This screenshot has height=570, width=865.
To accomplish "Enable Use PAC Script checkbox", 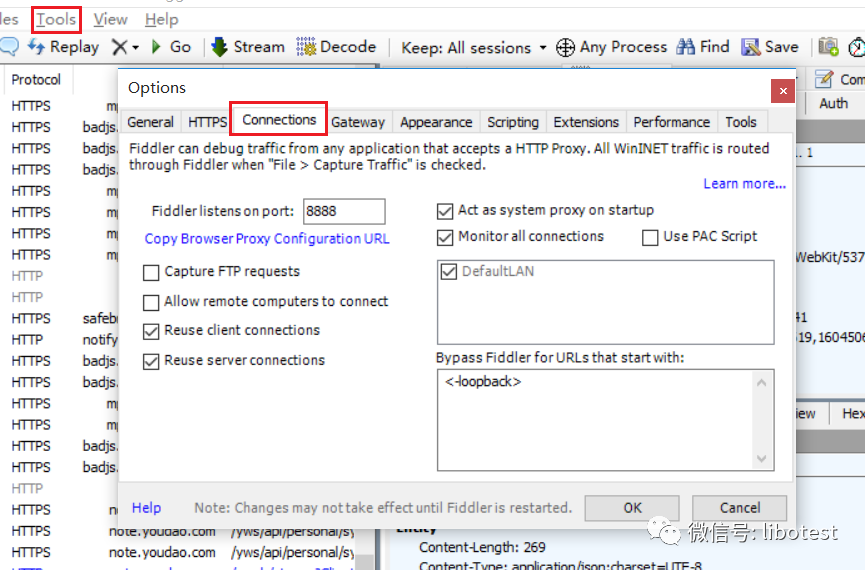I will tap(650, 237).
